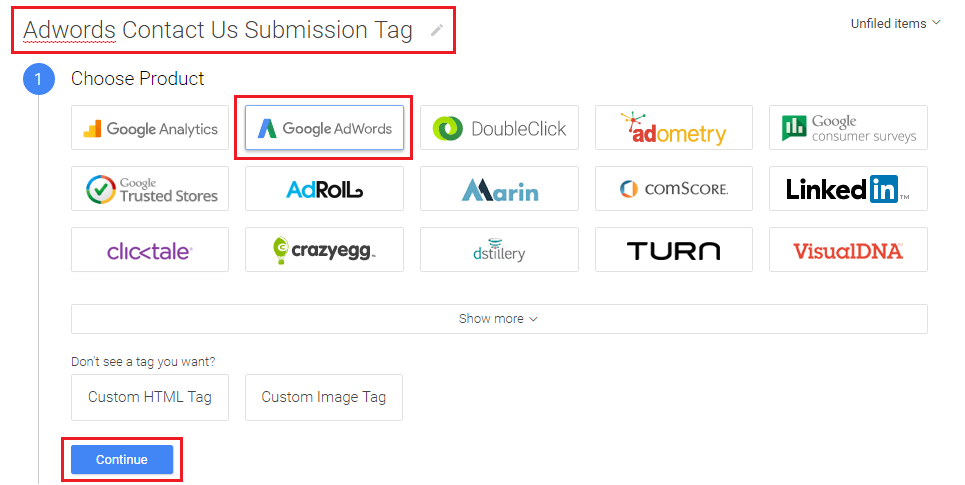The width and height of the screenshot is (965, 485).
Task: Select the dstillery product tile
Action: pyautogui.click(x=499, y=250)
